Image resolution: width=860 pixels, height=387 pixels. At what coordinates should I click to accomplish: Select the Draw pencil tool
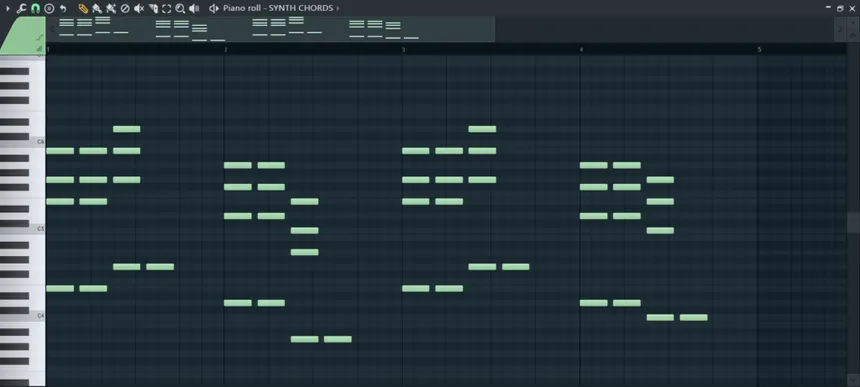tap(83, 9)
